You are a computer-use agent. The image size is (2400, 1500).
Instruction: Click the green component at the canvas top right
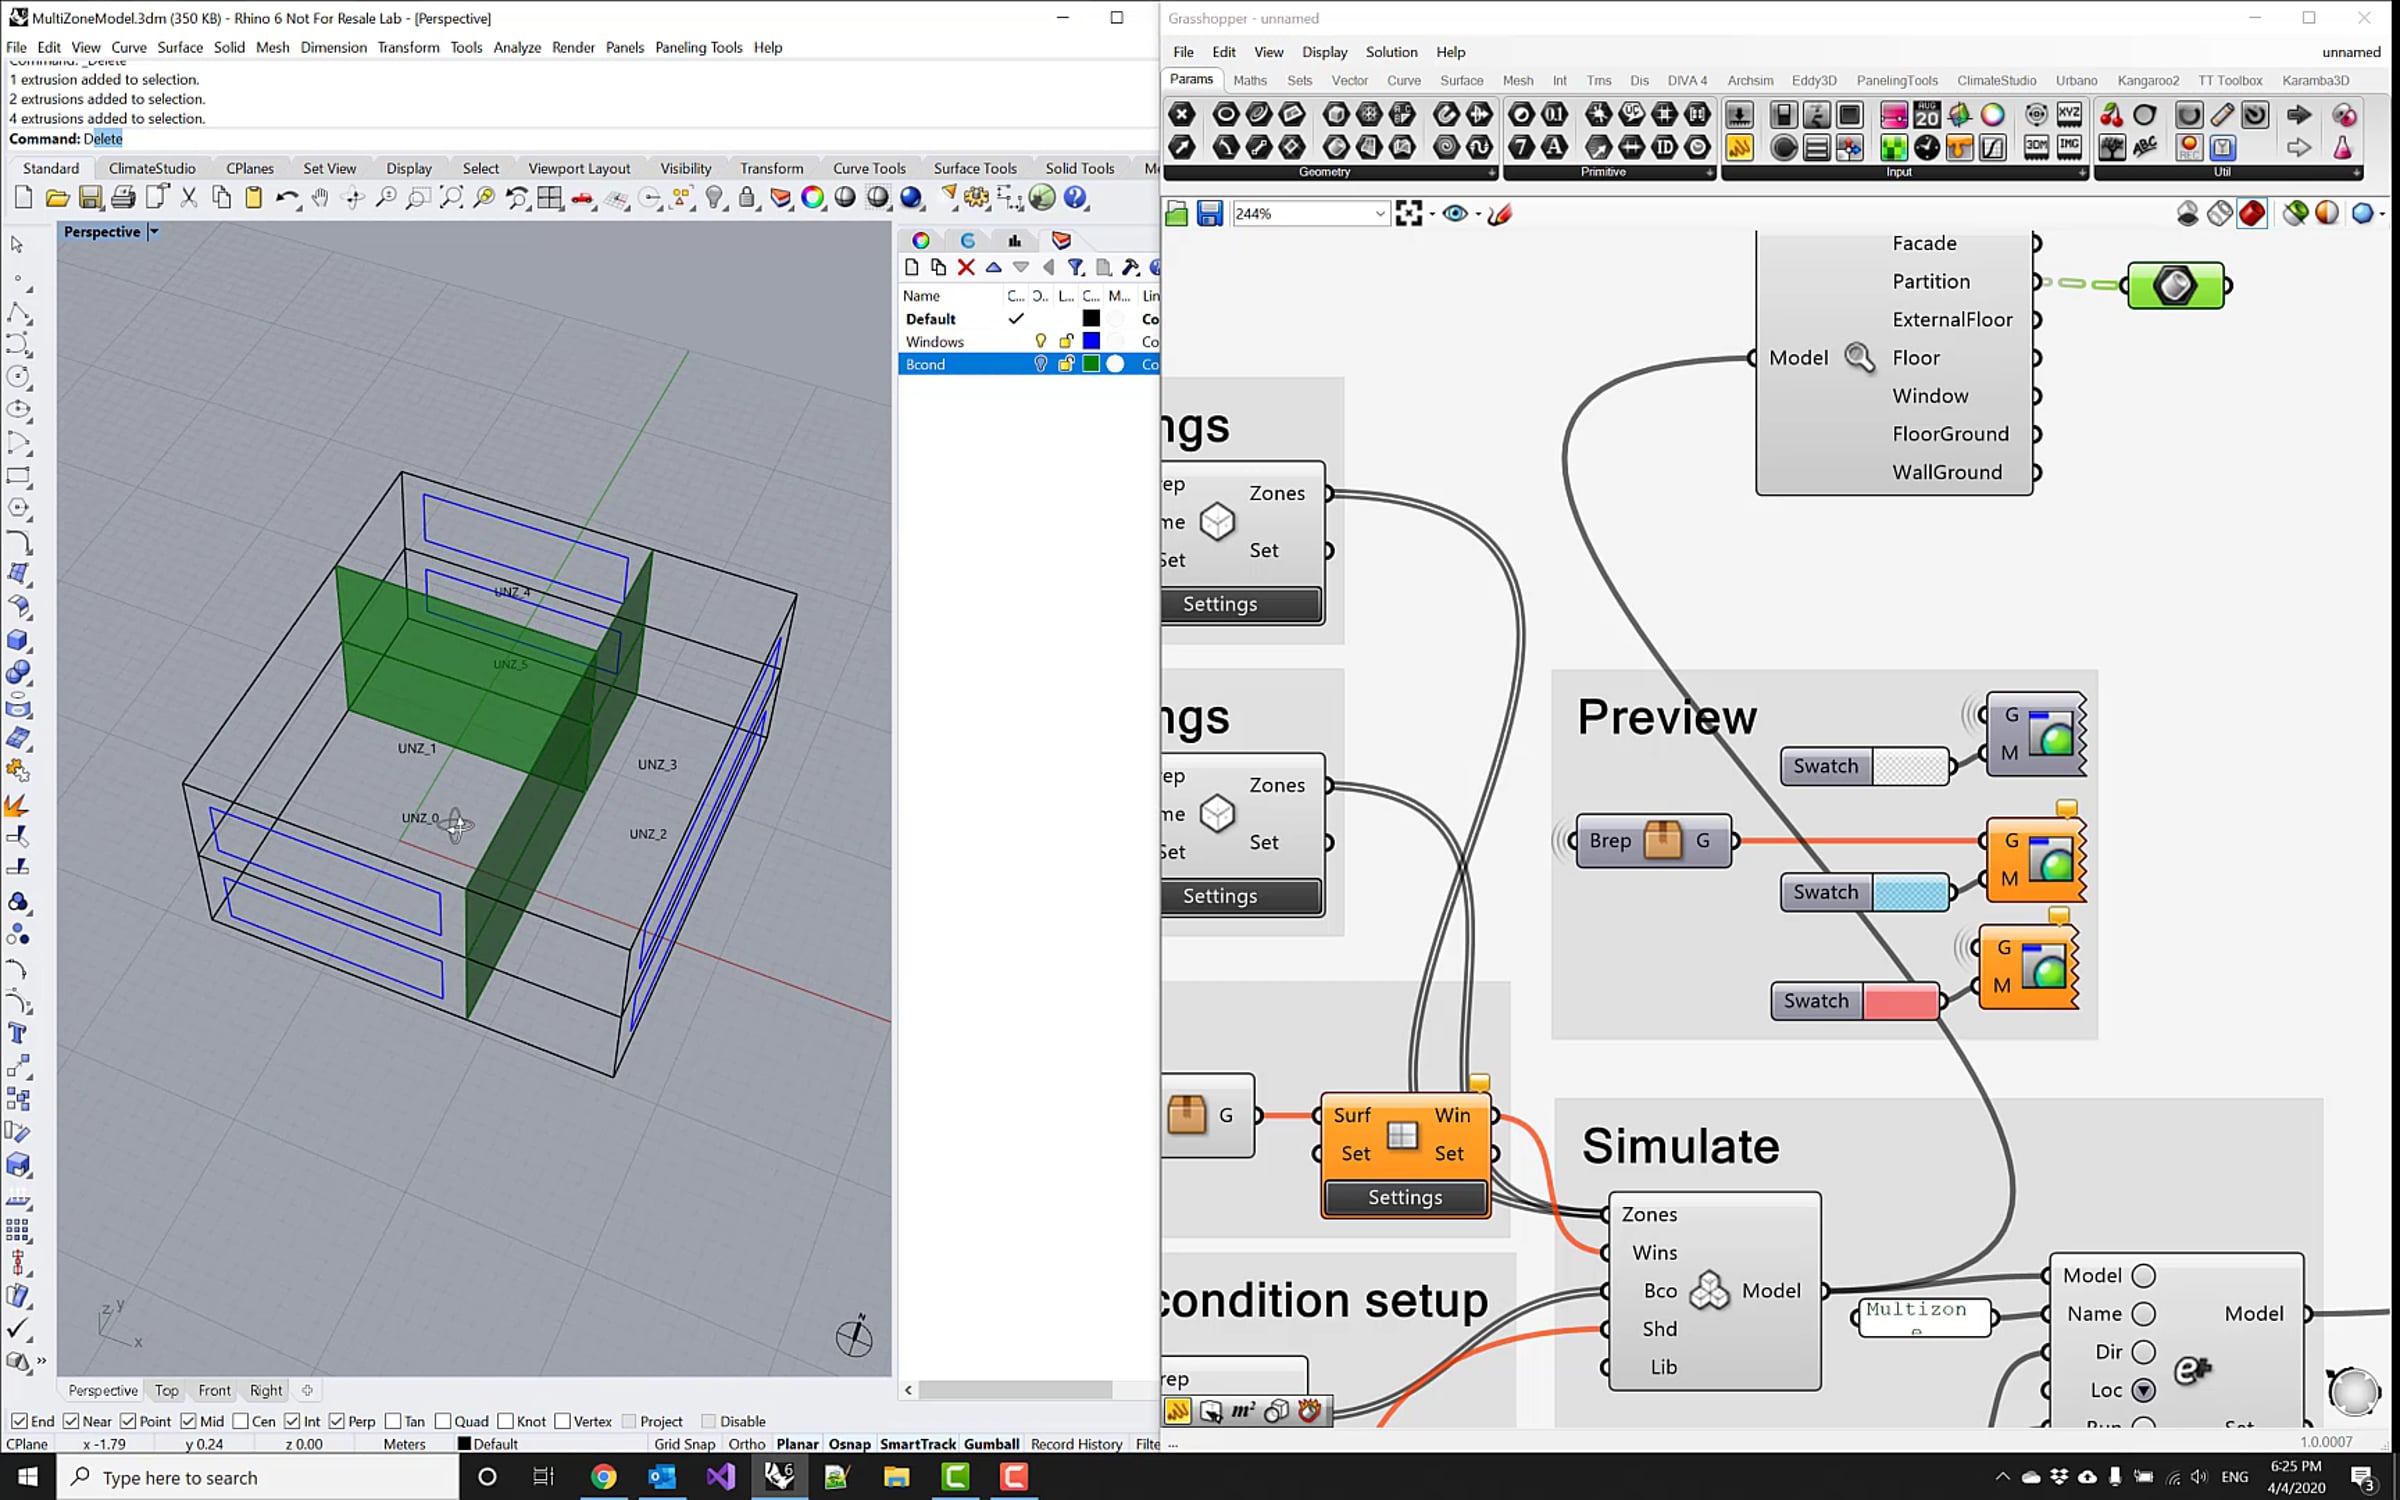[2175, 286]
